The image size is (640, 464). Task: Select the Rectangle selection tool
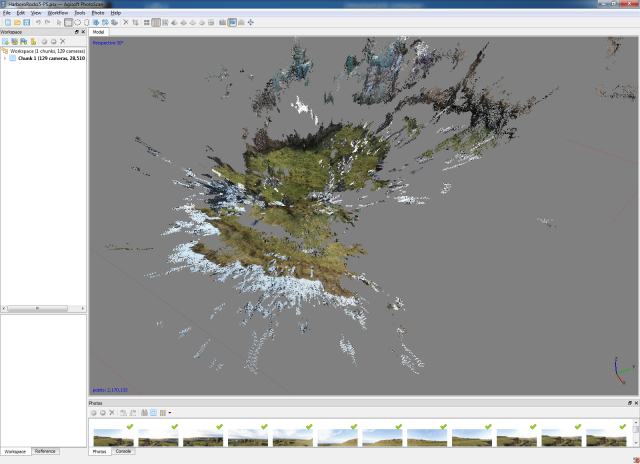[68, 22]
